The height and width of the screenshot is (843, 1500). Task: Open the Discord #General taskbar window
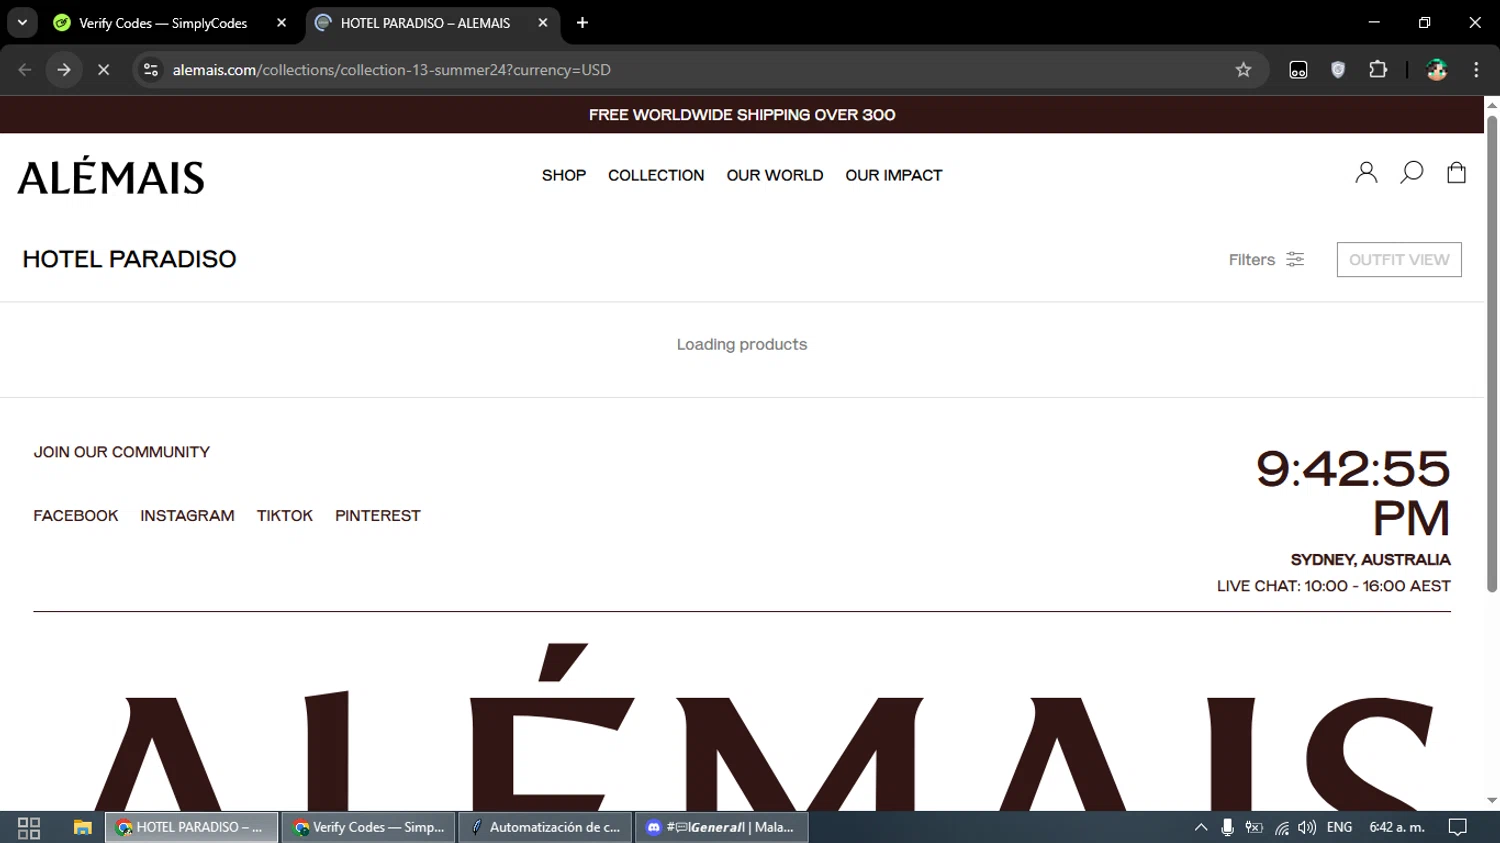[722, 828]
